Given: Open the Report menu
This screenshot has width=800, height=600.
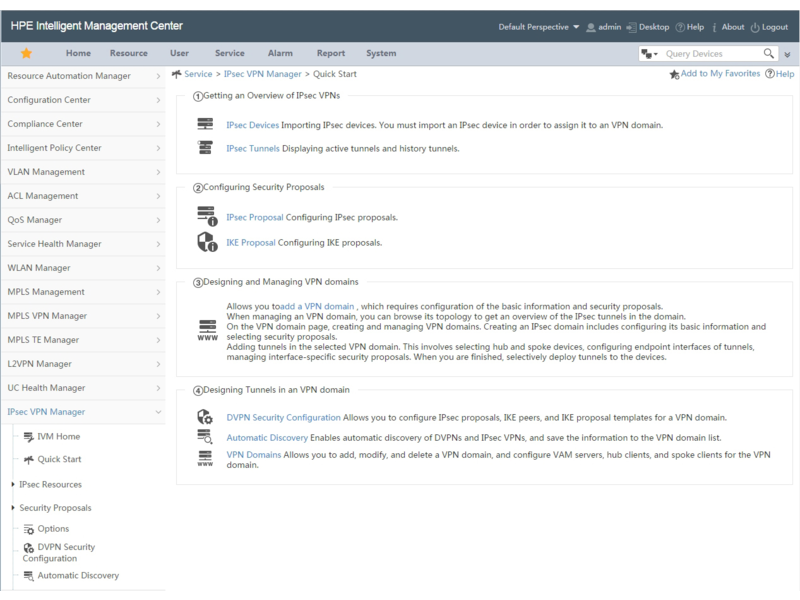Looking at the screenshot, I should [331, 53].
